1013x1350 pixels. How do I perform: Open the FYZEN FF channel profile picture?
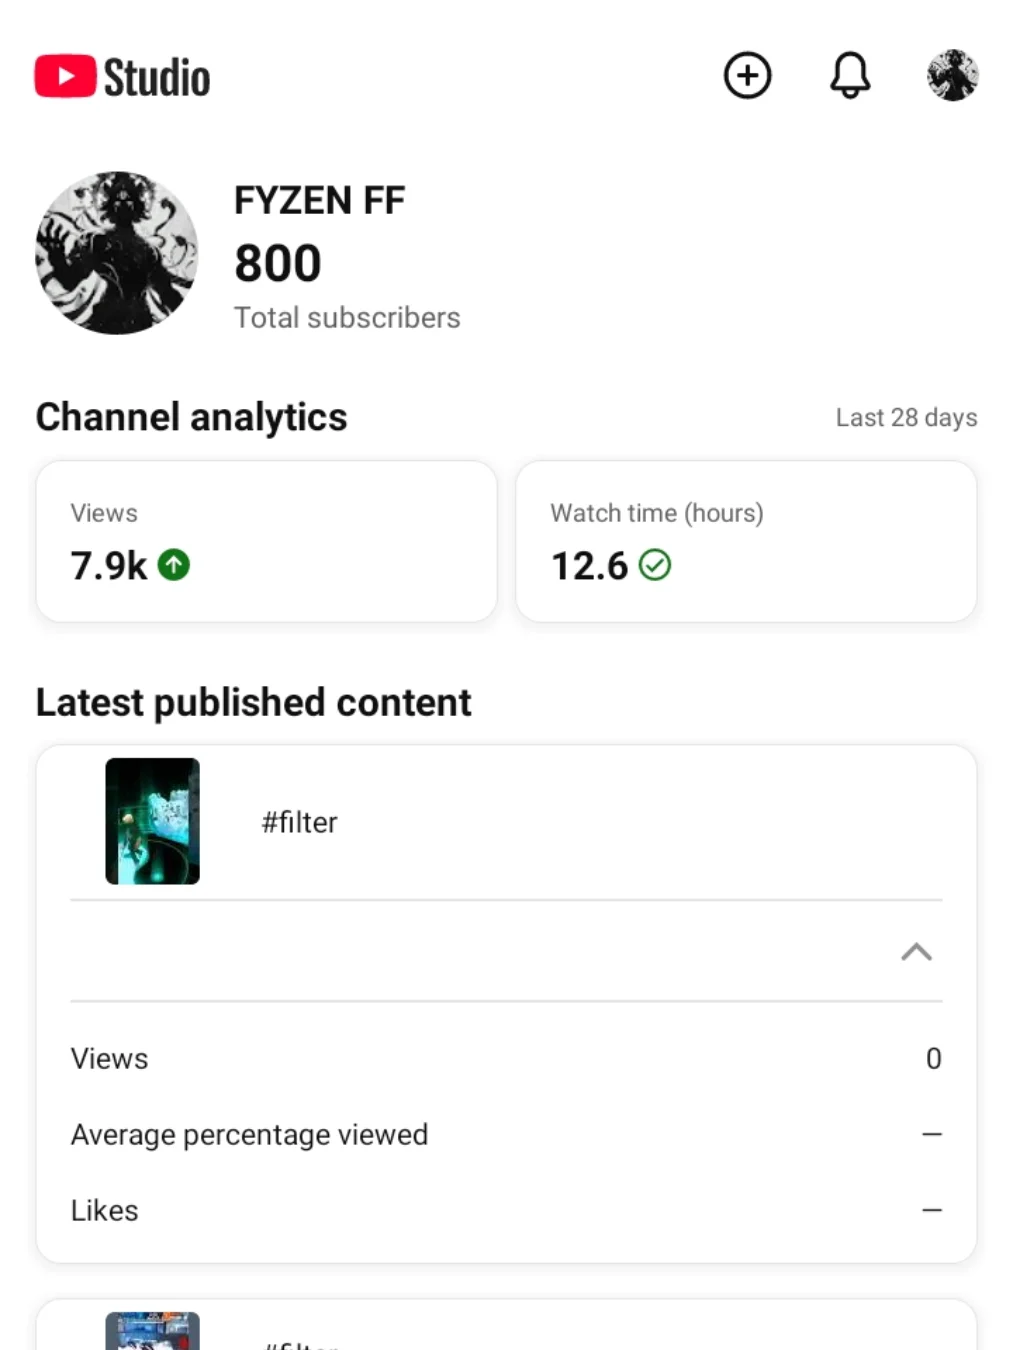pos(117,253)
